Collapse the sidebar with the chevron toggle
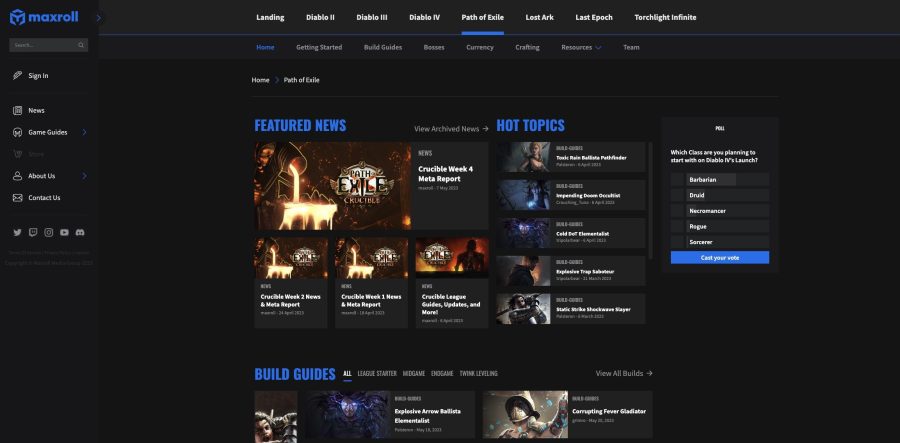The height and width of the screenshot is (443, 900). pyautogui.click(x=99, y=18)
